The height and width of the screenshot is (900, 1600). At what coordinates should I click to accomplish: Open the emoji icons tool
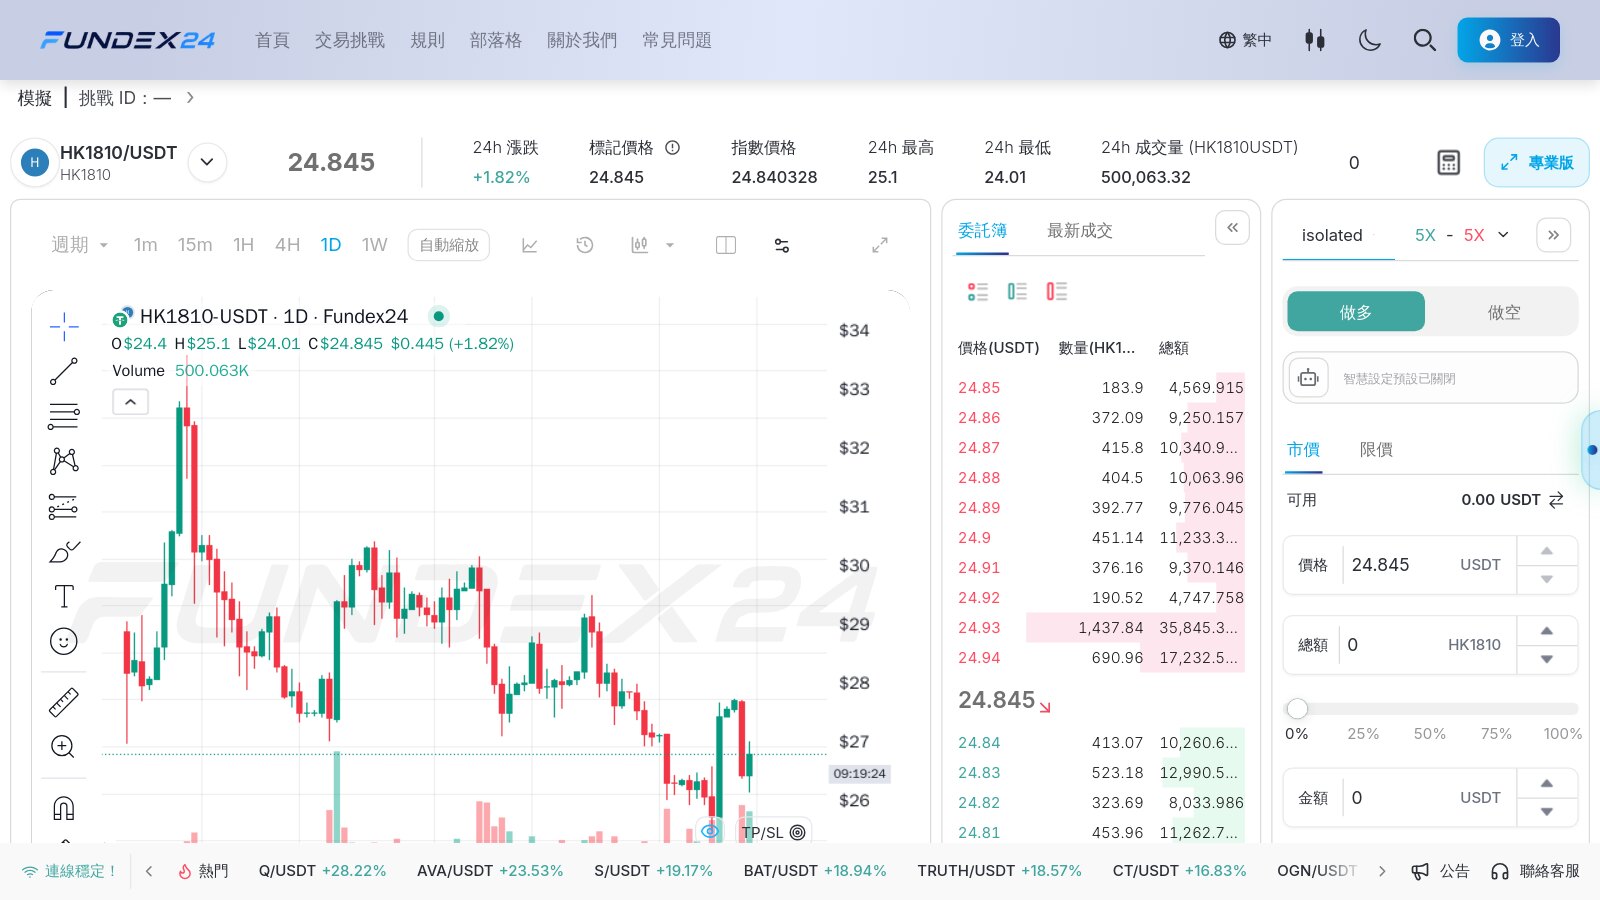[64, 641]
